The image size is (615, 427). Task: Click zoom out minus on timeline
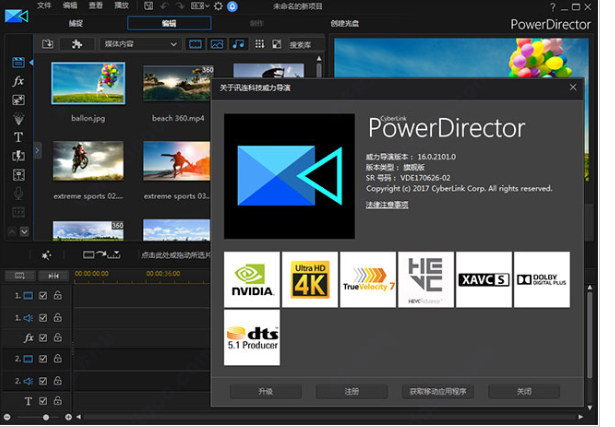pyautogui.click(x=7, y=417)
